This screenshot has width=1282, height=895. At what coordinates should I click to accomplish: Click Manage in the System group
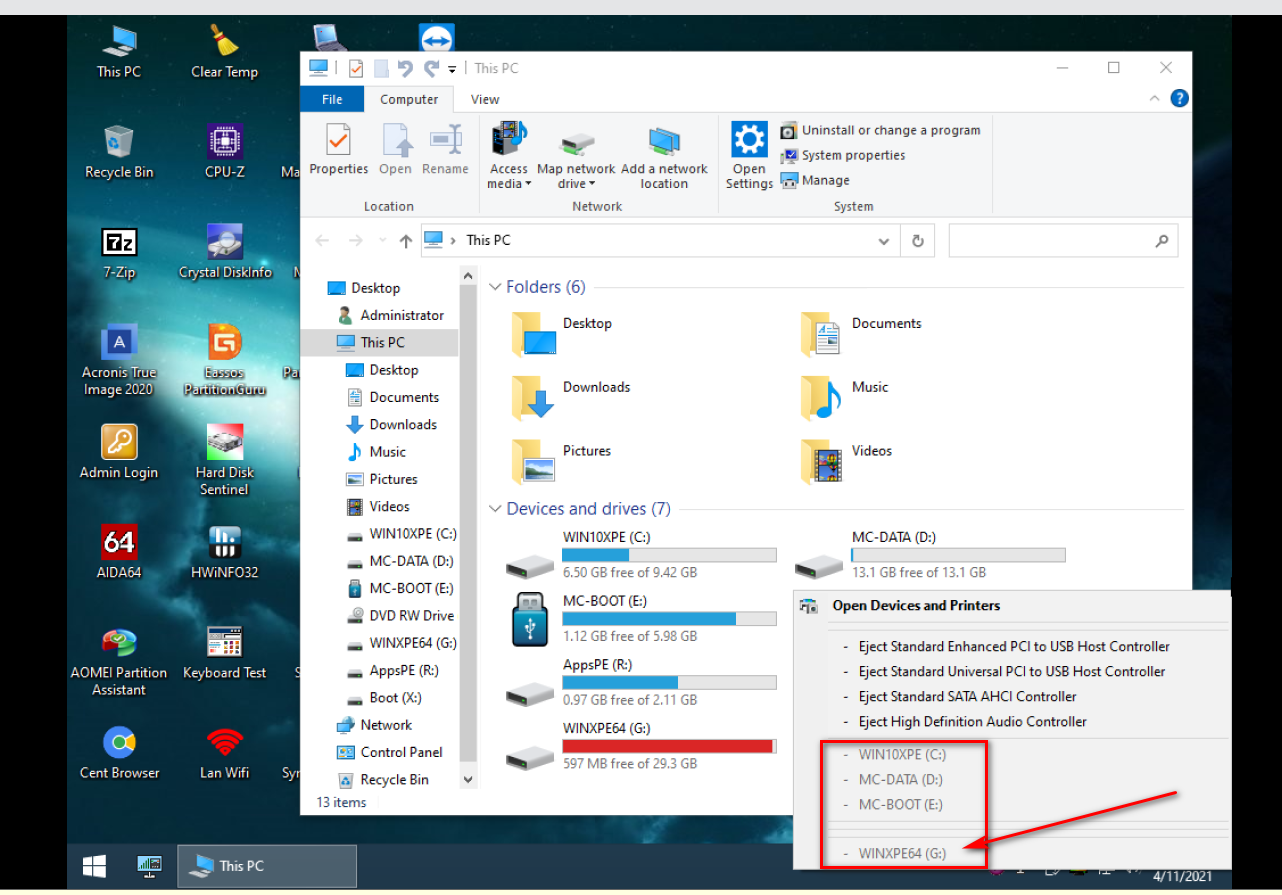815,180
